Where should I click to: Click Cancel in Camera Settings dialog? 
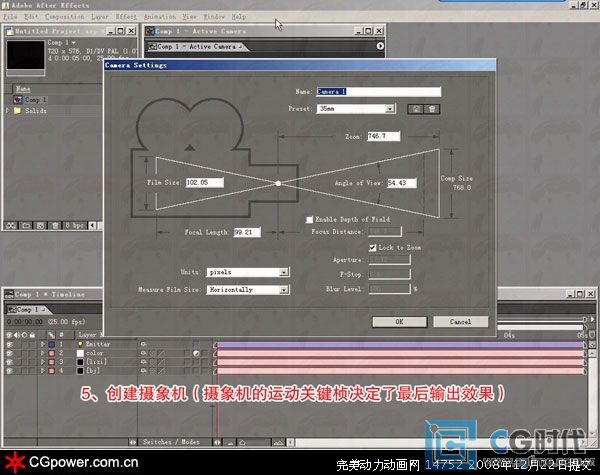[460, 322]
